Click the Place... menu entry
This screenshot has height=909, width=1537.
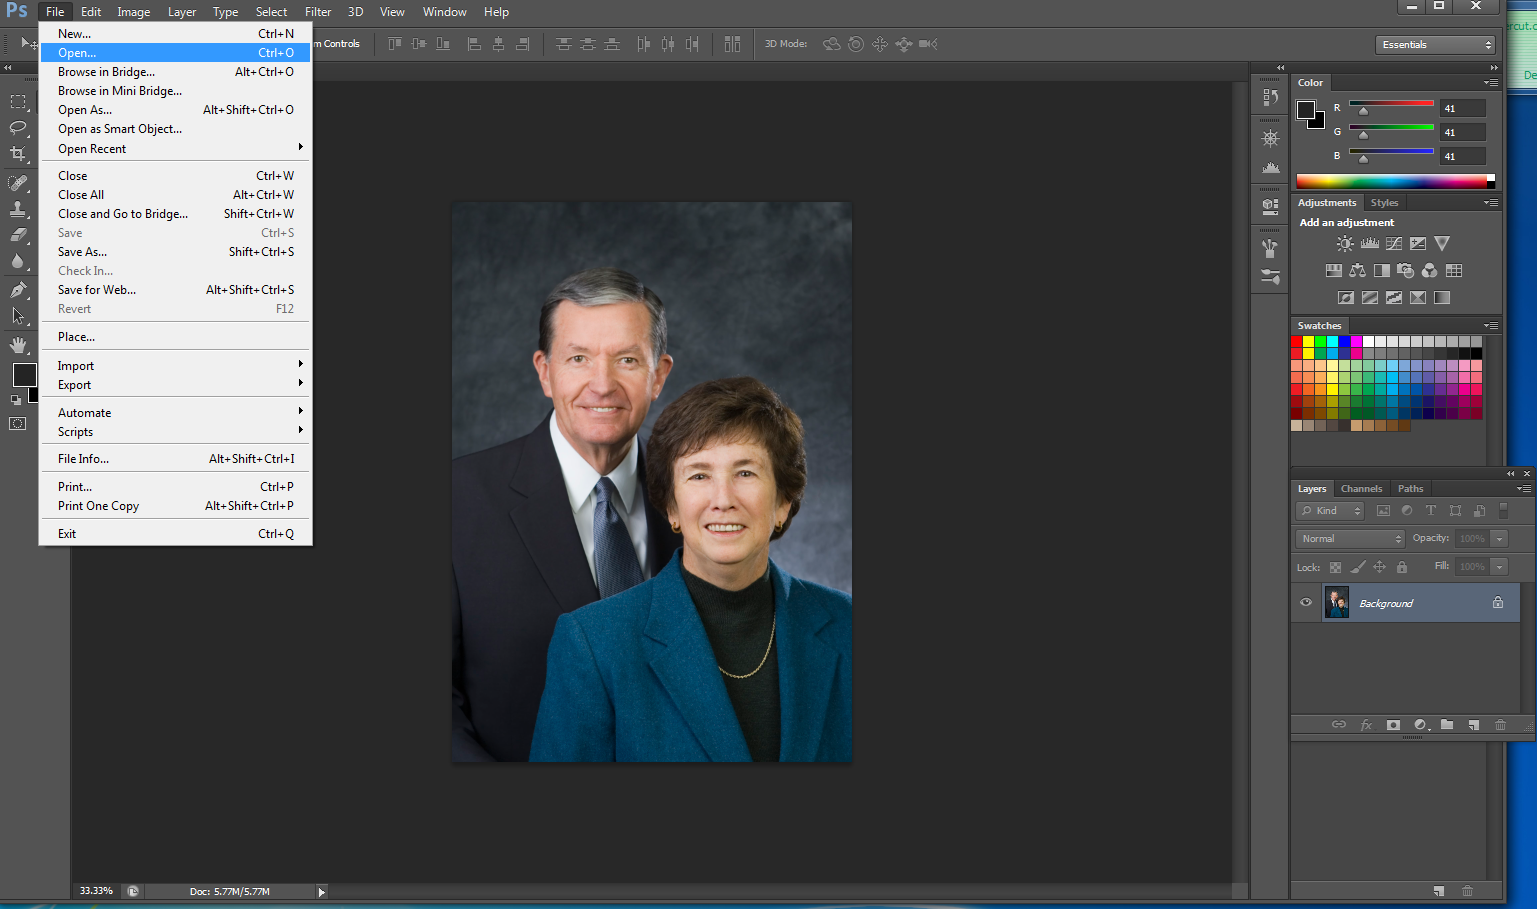point(176,337)
